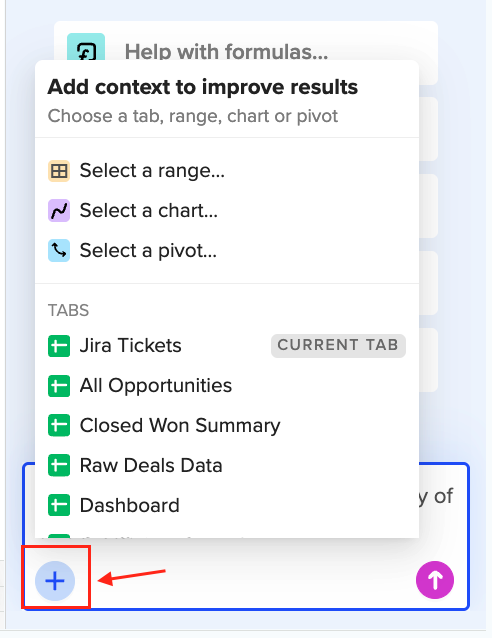Screen dimensions: 492x638
Task: Click the orange range grid icon
Action: [59, 170]
